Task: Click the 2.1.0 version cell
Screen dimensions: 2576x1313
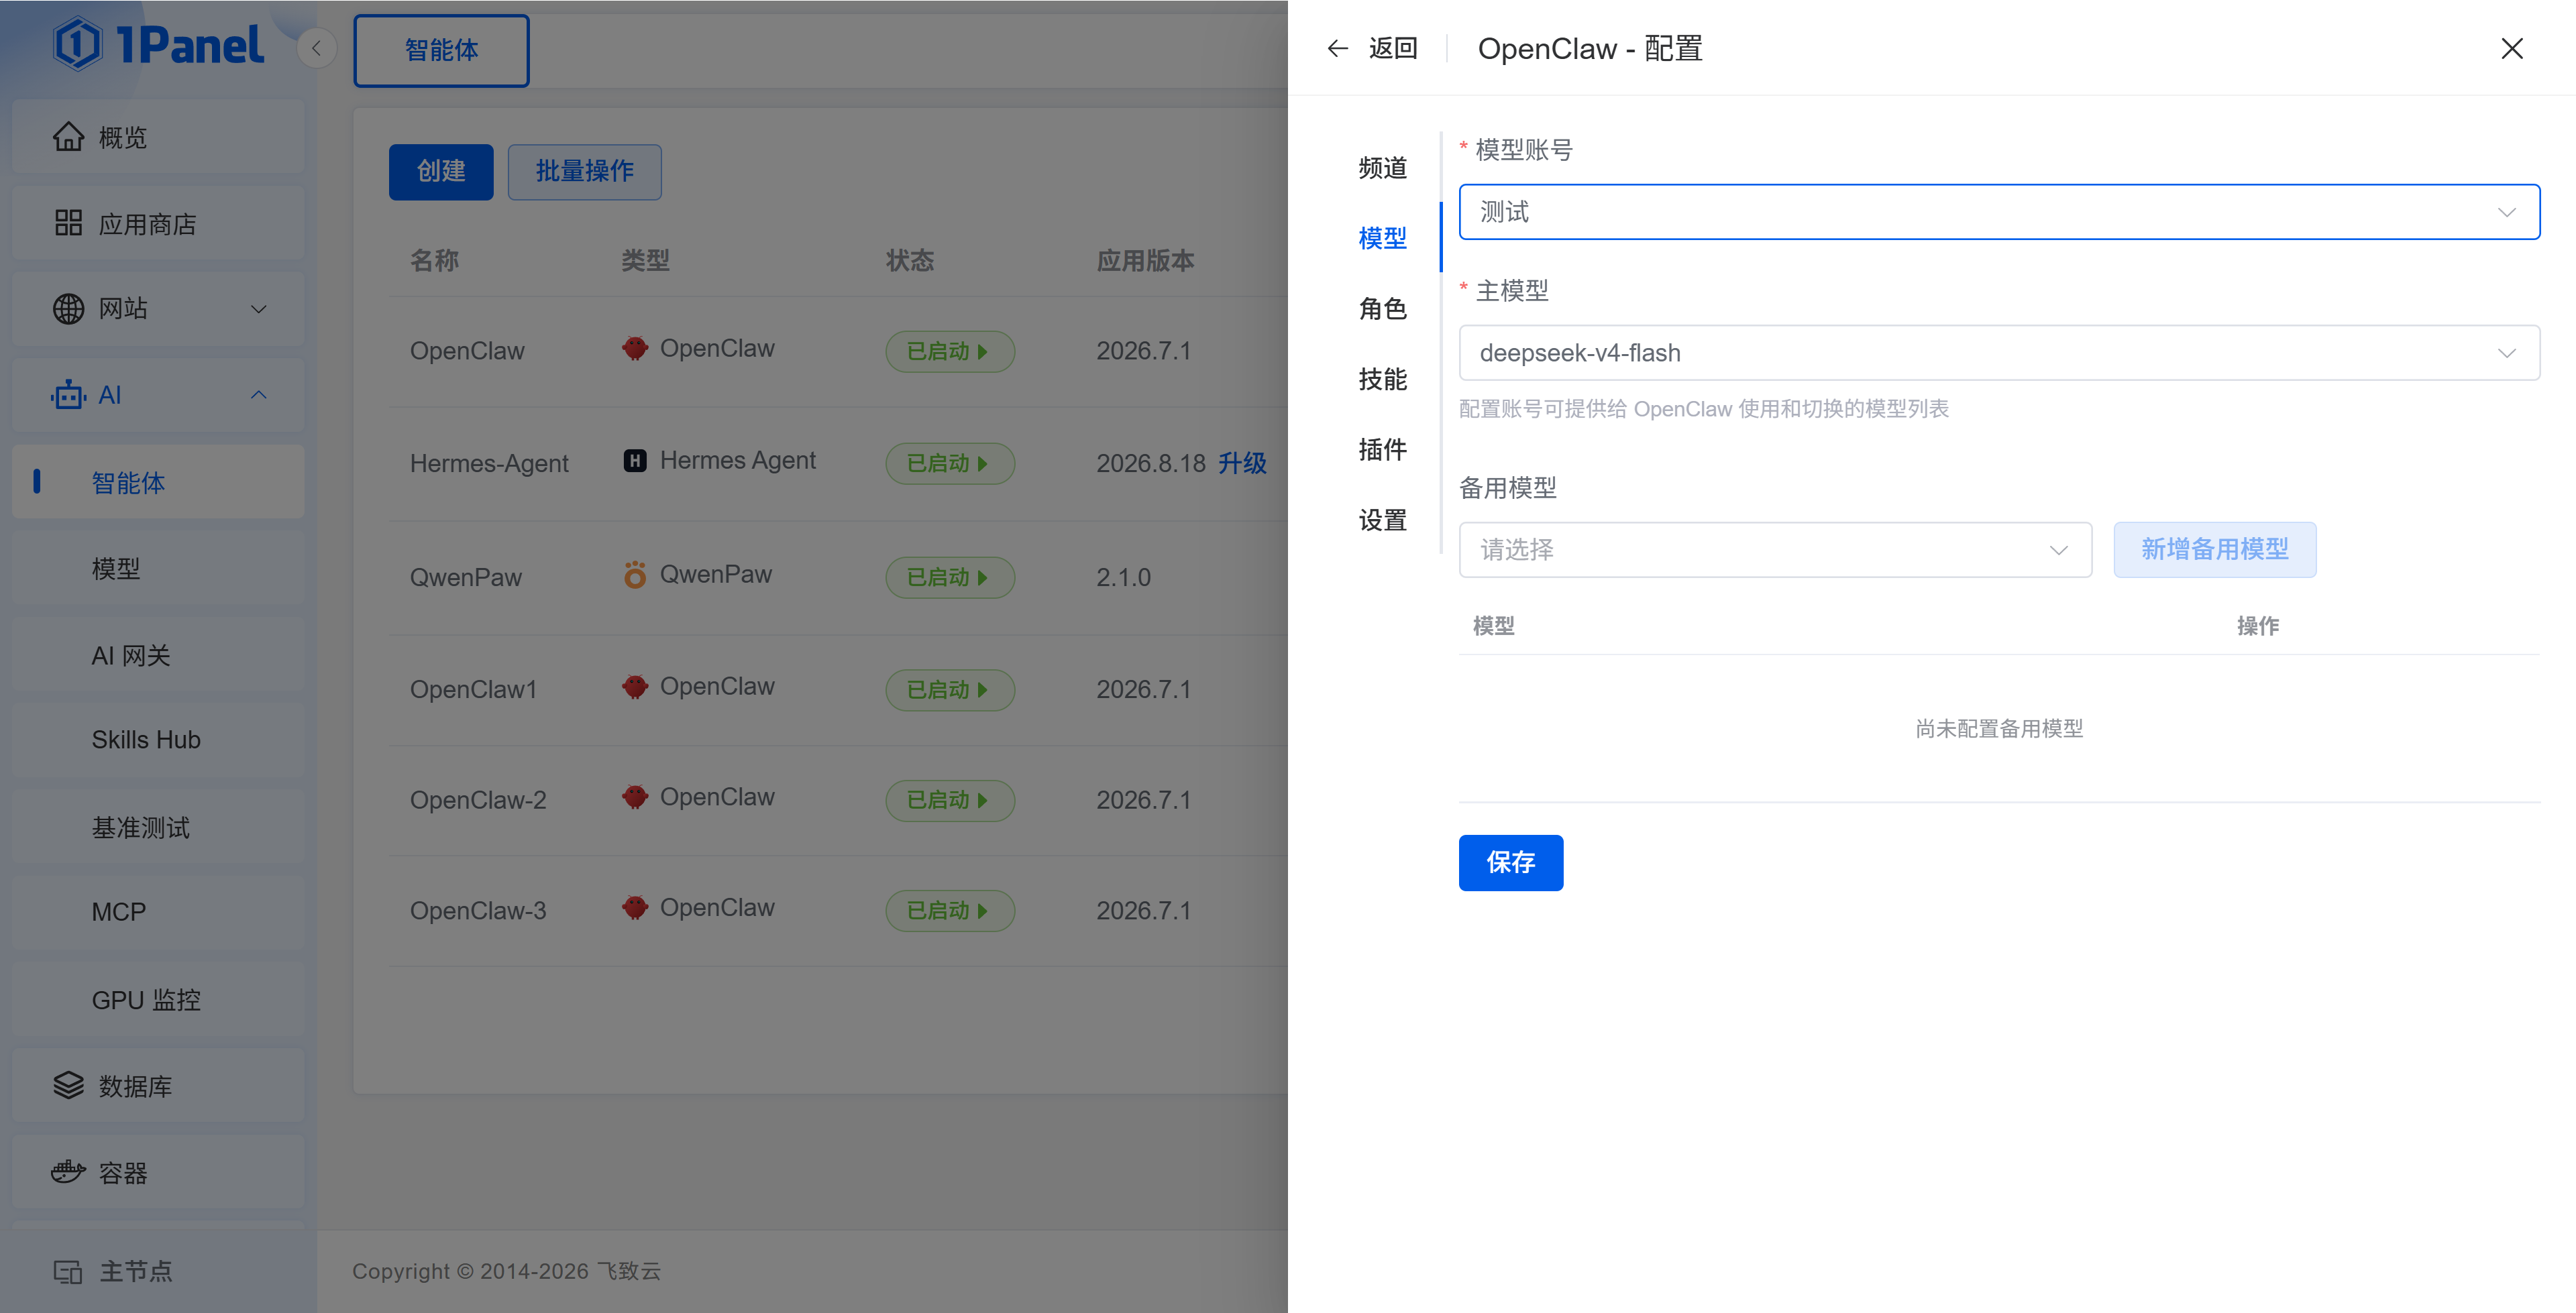Action: 1124,578
